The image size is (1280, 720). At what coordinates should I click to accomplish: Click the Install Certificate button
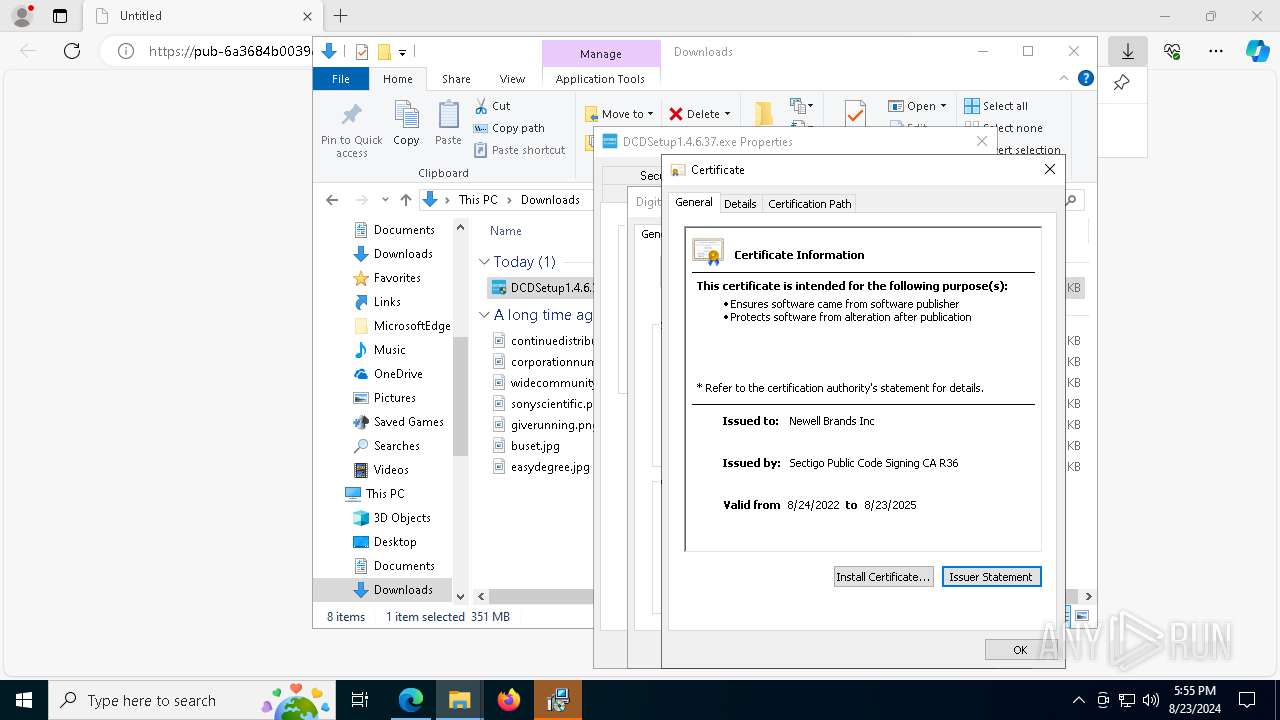click(x=883, y=577)
